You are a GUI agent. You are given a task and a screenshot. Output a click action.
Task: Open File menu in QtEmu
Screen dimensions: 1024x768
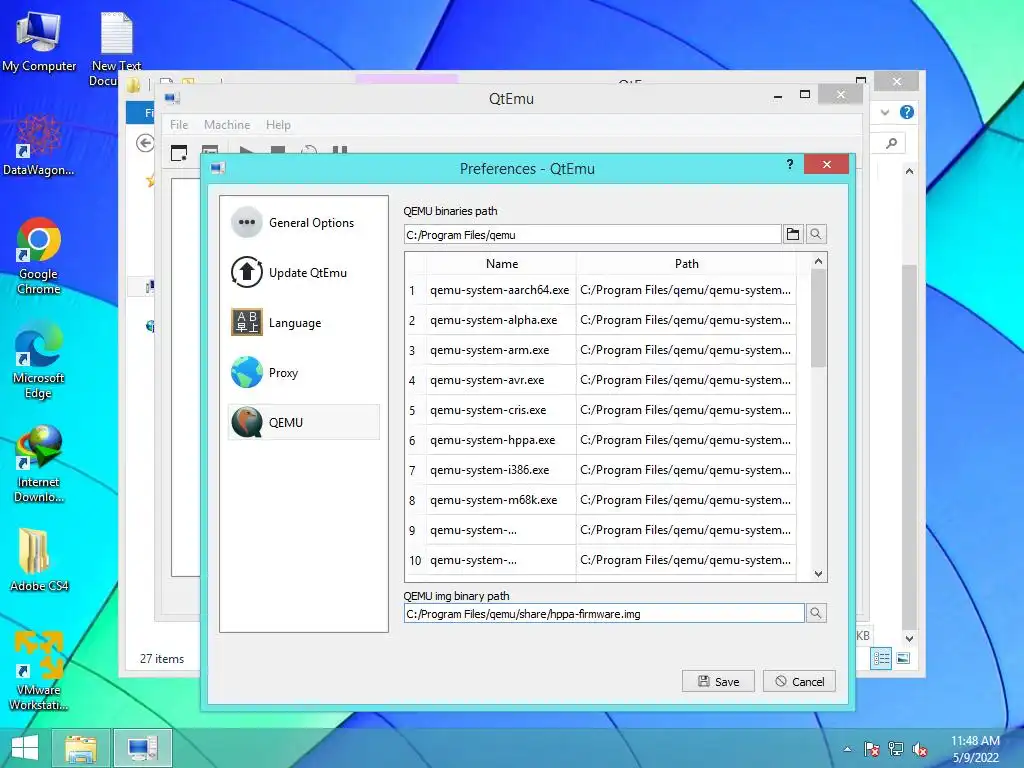tap(179, 125)
